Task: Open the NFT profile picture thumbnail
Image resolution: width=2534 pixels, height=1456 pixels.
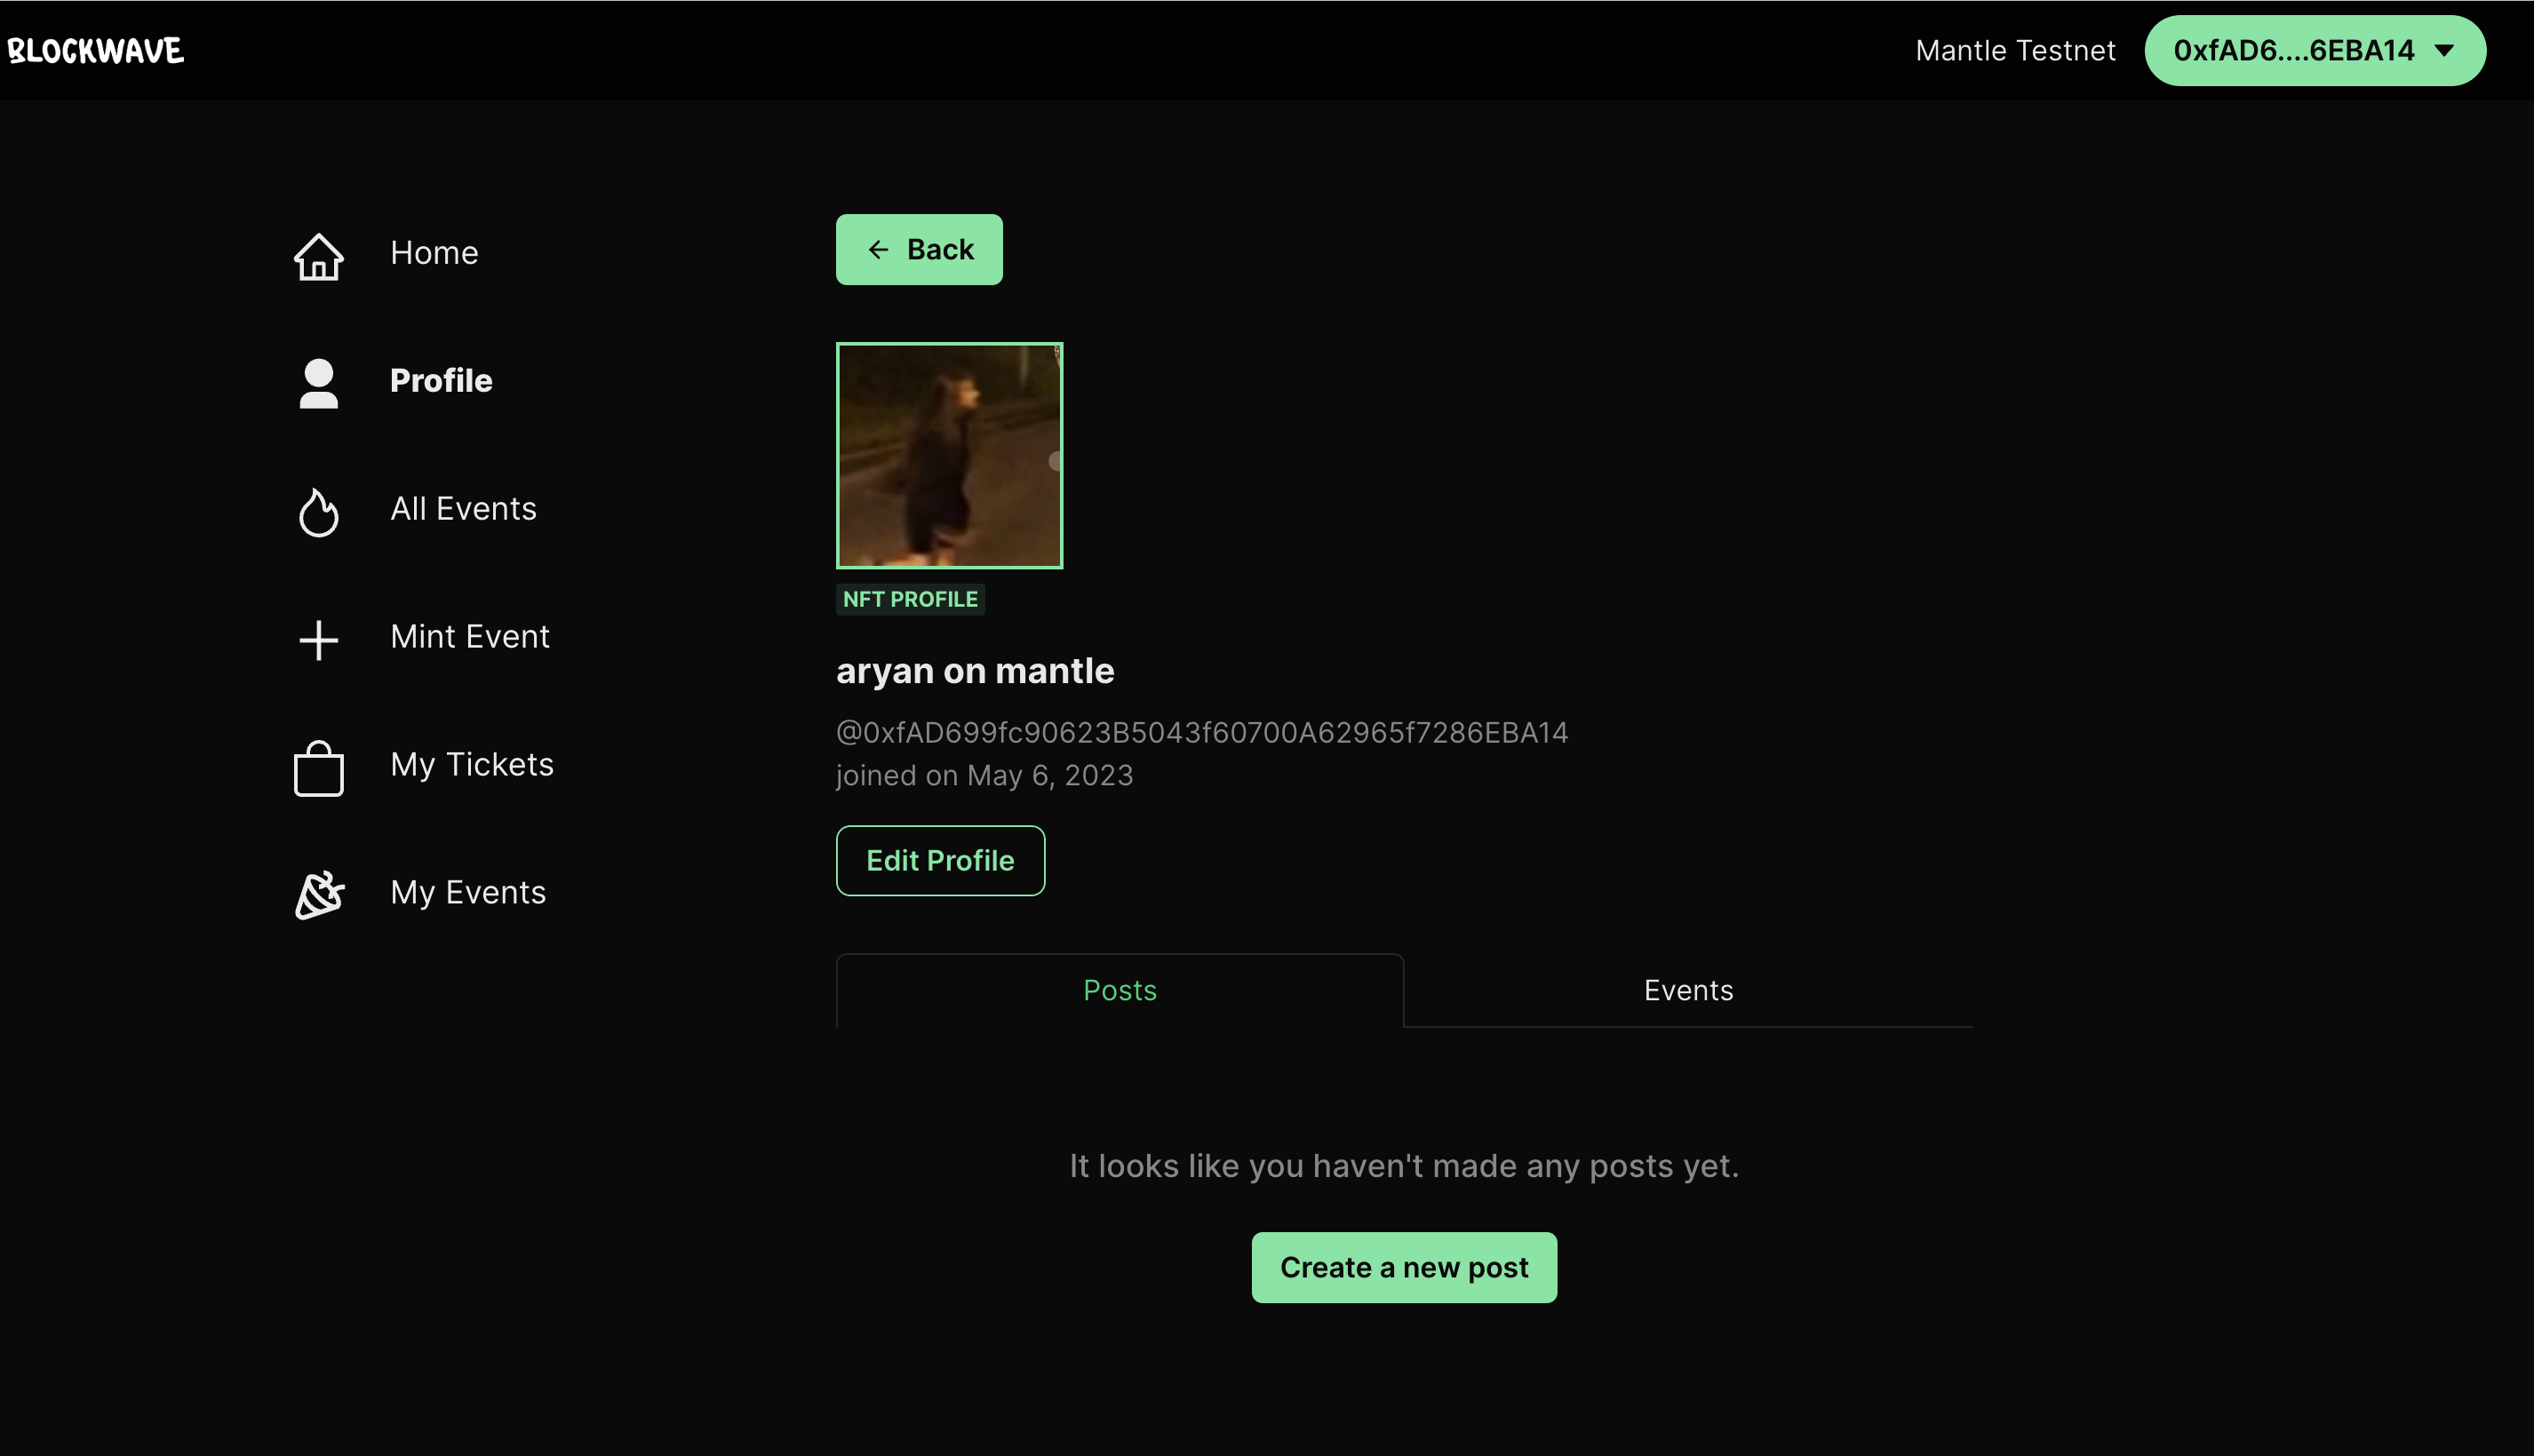Action: (x=949, y=456)
